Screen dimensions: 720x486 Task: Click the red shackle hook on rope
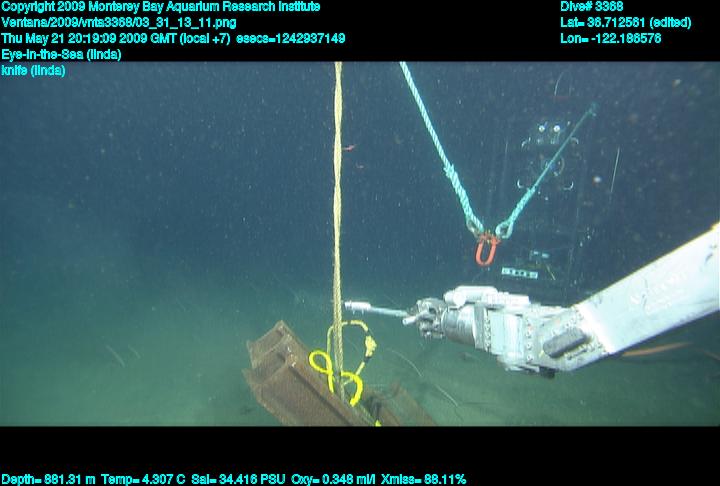486,248
